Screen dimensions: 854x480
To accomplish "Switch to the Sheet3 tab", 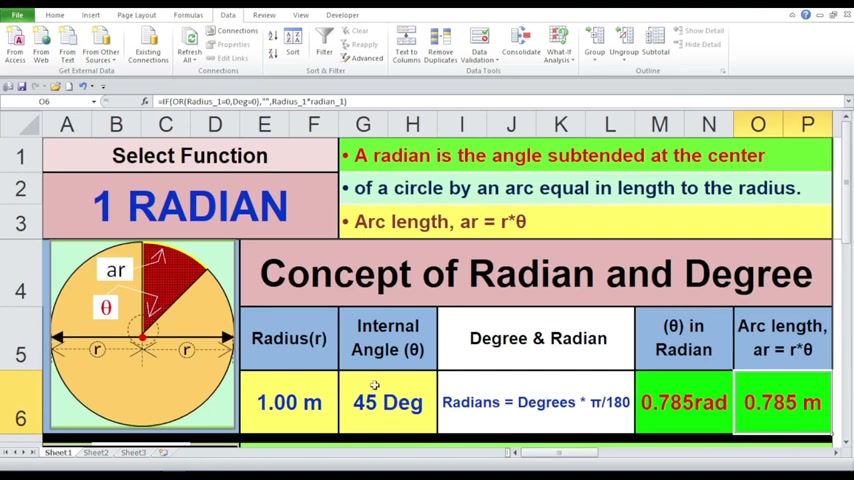I will pyautogui.click(x=133, y=453).
